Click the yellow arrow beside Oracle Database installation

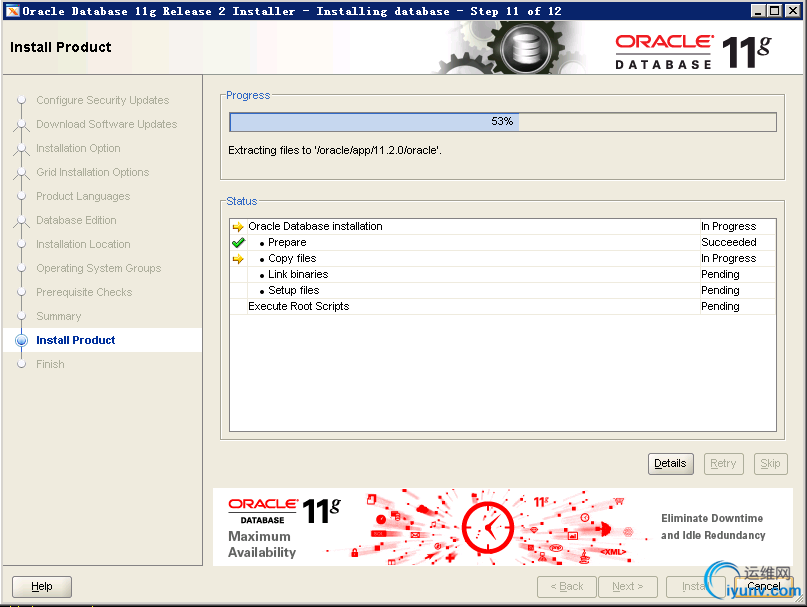click(x=238, y=227)
